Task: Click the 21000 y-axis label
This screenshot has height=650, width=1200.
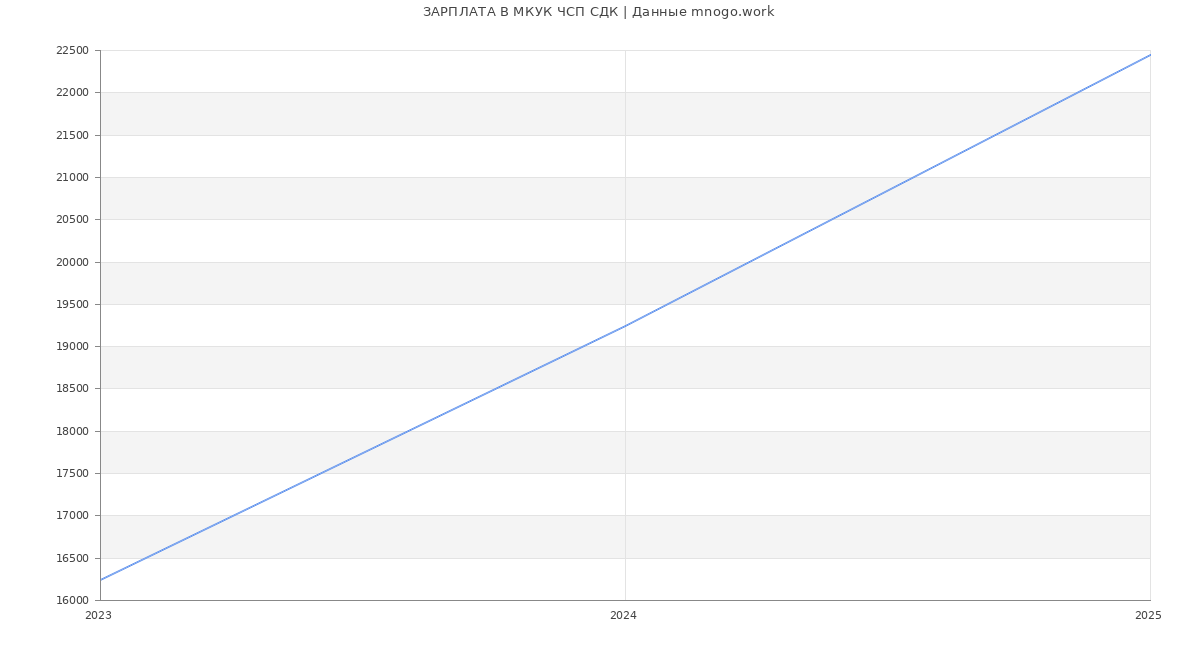Action: coord(72,178)
